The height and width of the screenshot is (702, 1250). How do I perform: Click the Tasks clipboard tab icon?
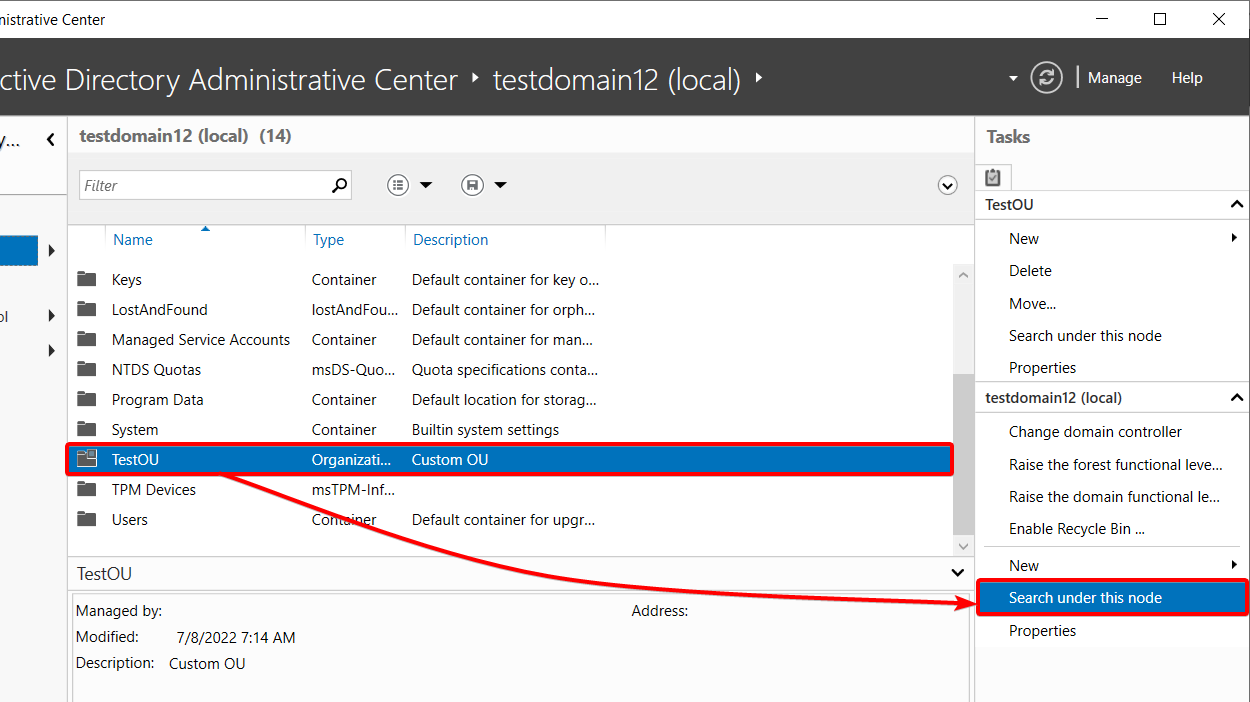click(993, 177)
